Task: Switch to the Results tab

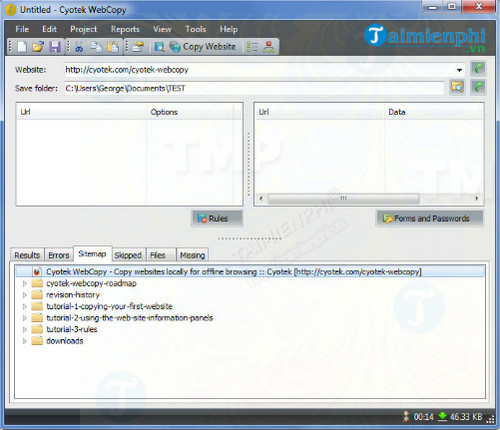Action: pos(27,255)
